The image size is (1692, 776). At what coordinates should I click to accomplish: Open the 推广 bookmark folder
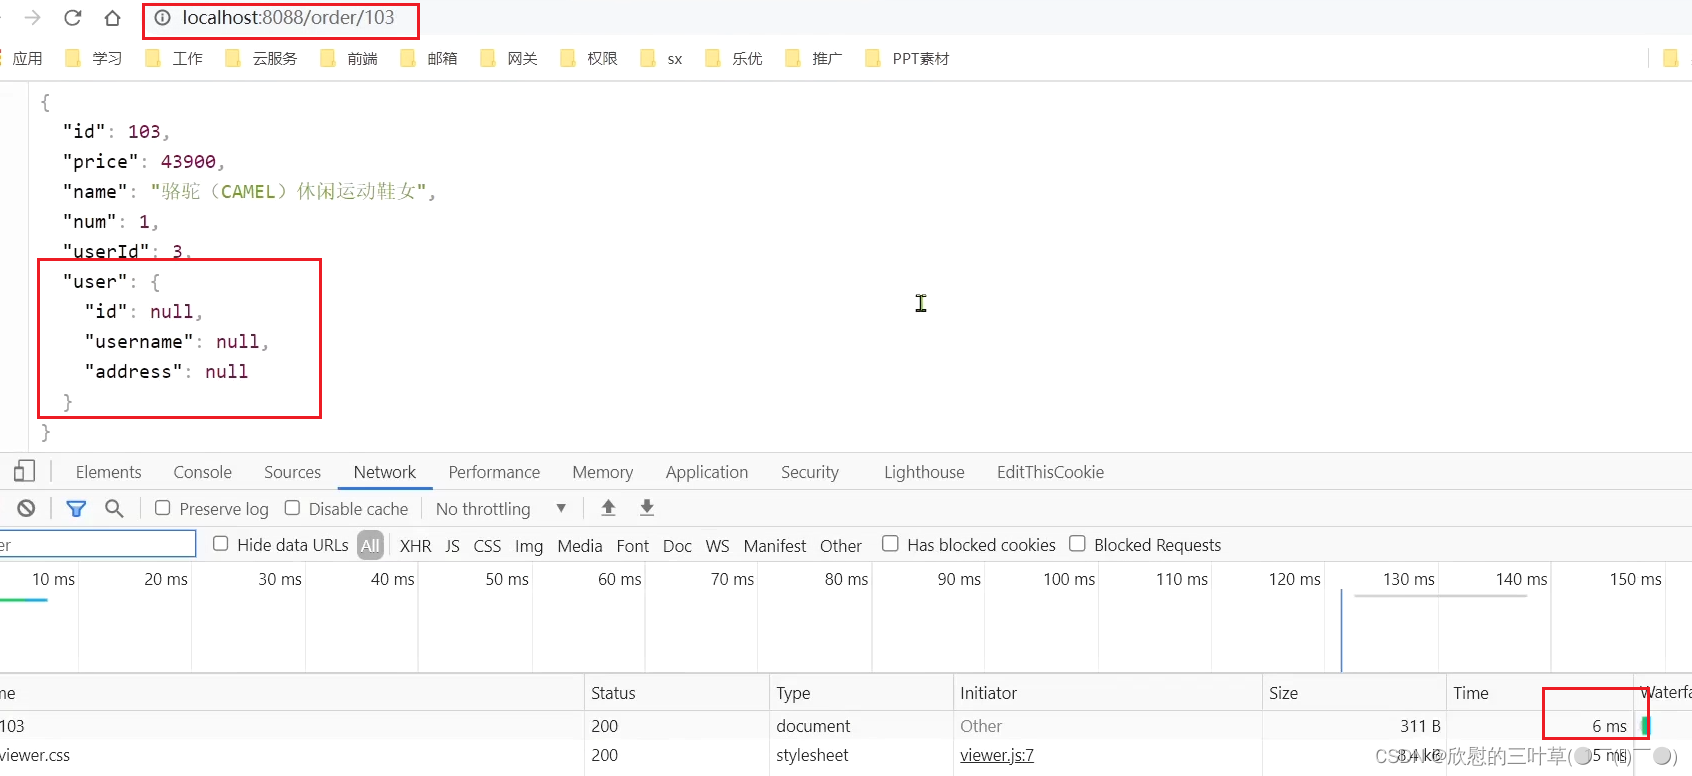(814, 58)
